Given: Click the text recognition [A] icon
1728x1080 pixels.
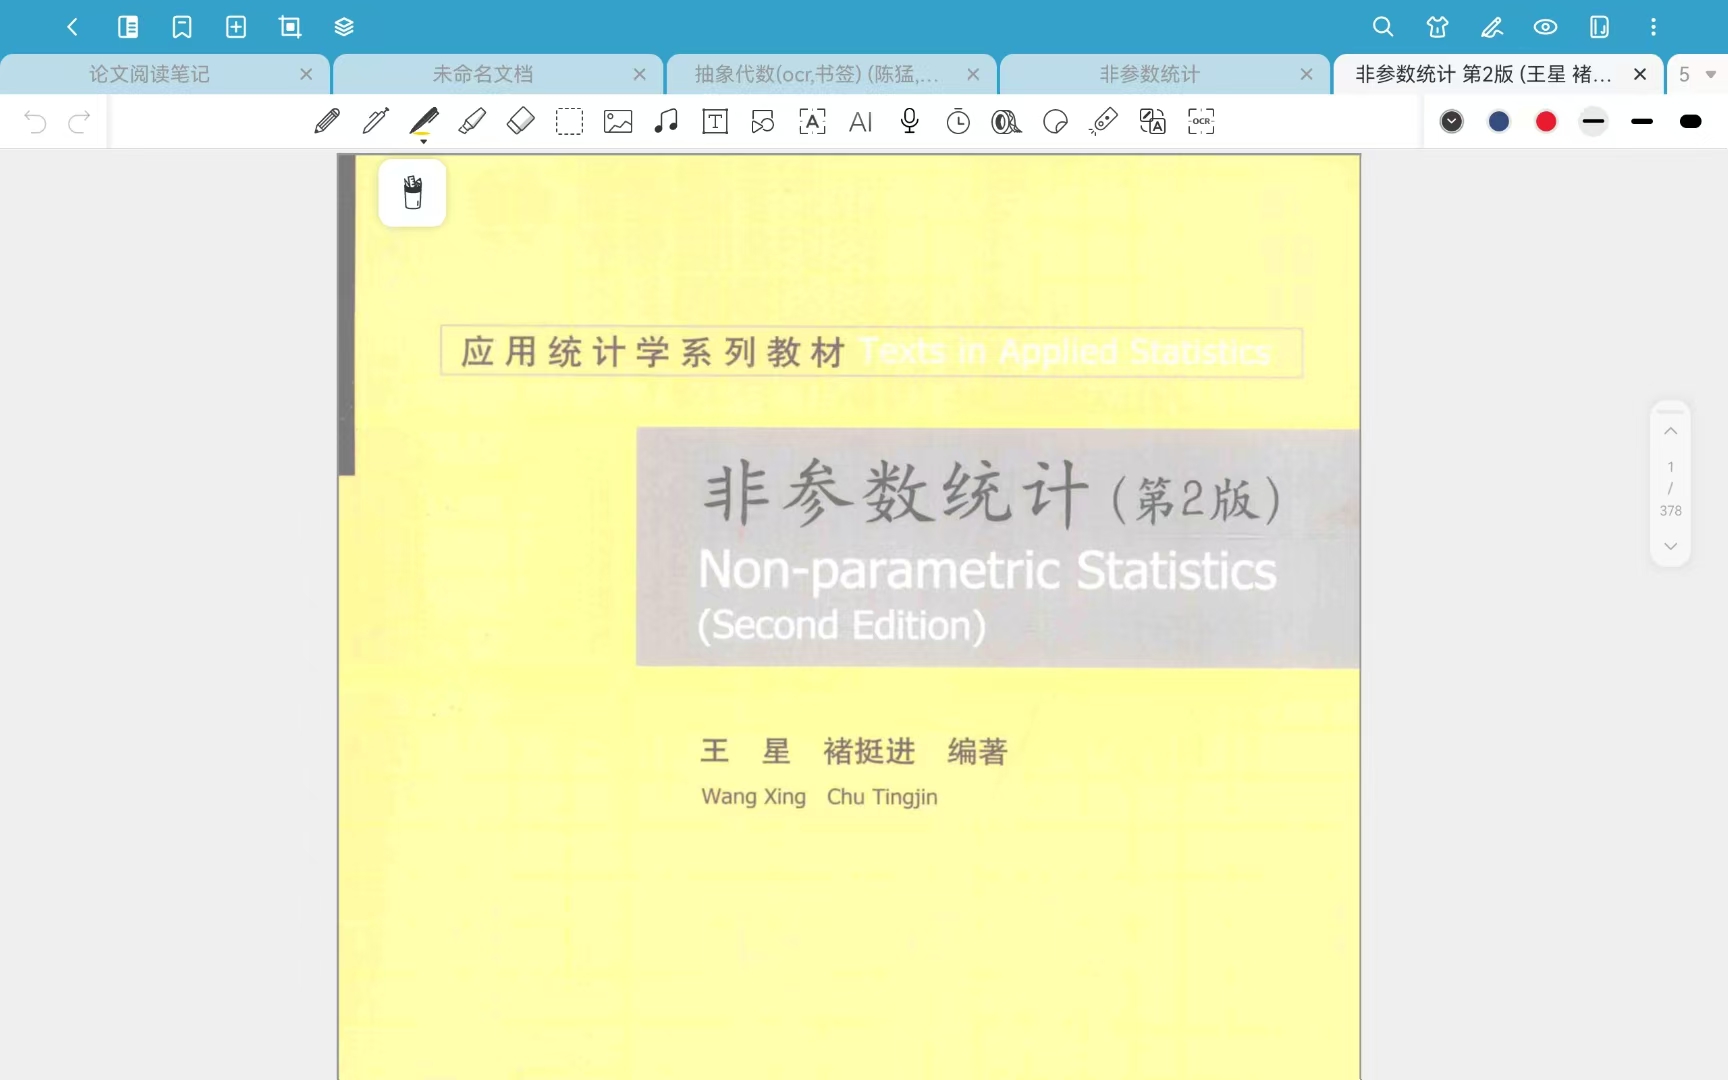Looking at the screenshot, I should point(812,122).
